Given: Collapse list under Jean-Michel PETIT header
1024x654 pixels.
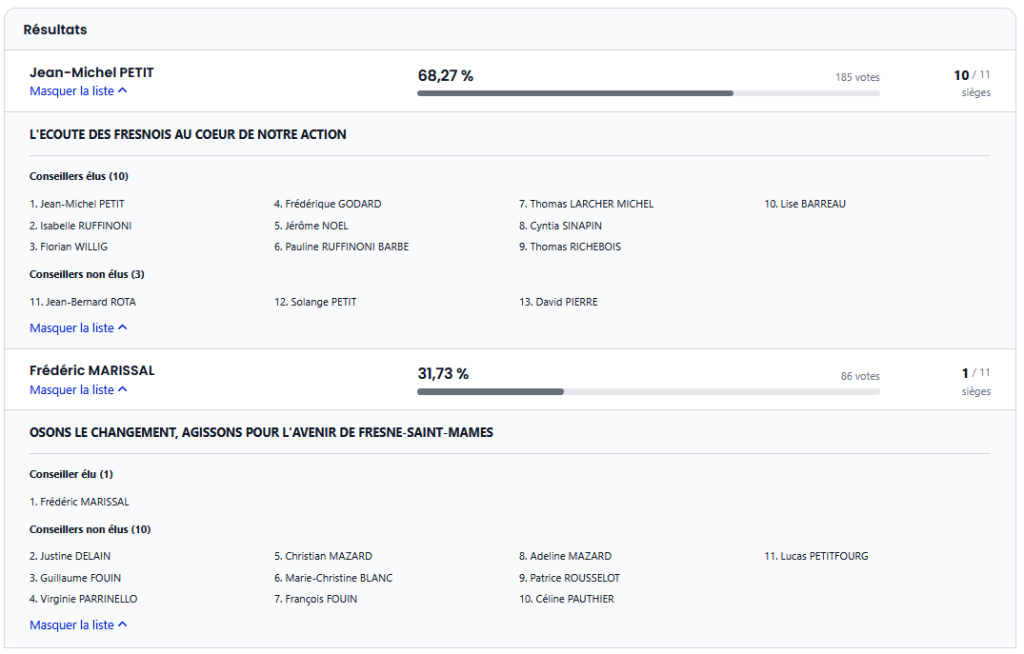Looking at the screenshot, I should click(78, 91).
